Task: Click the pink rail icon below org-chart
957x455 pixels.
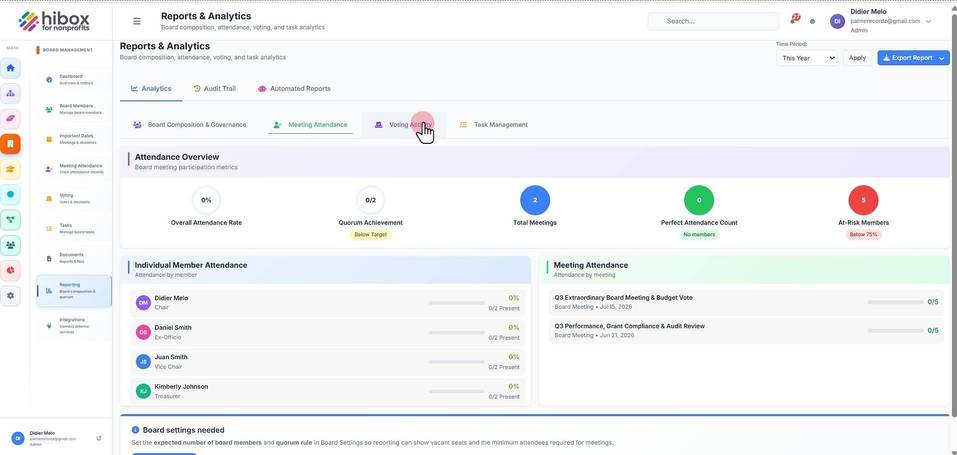Action: point(10,118)
